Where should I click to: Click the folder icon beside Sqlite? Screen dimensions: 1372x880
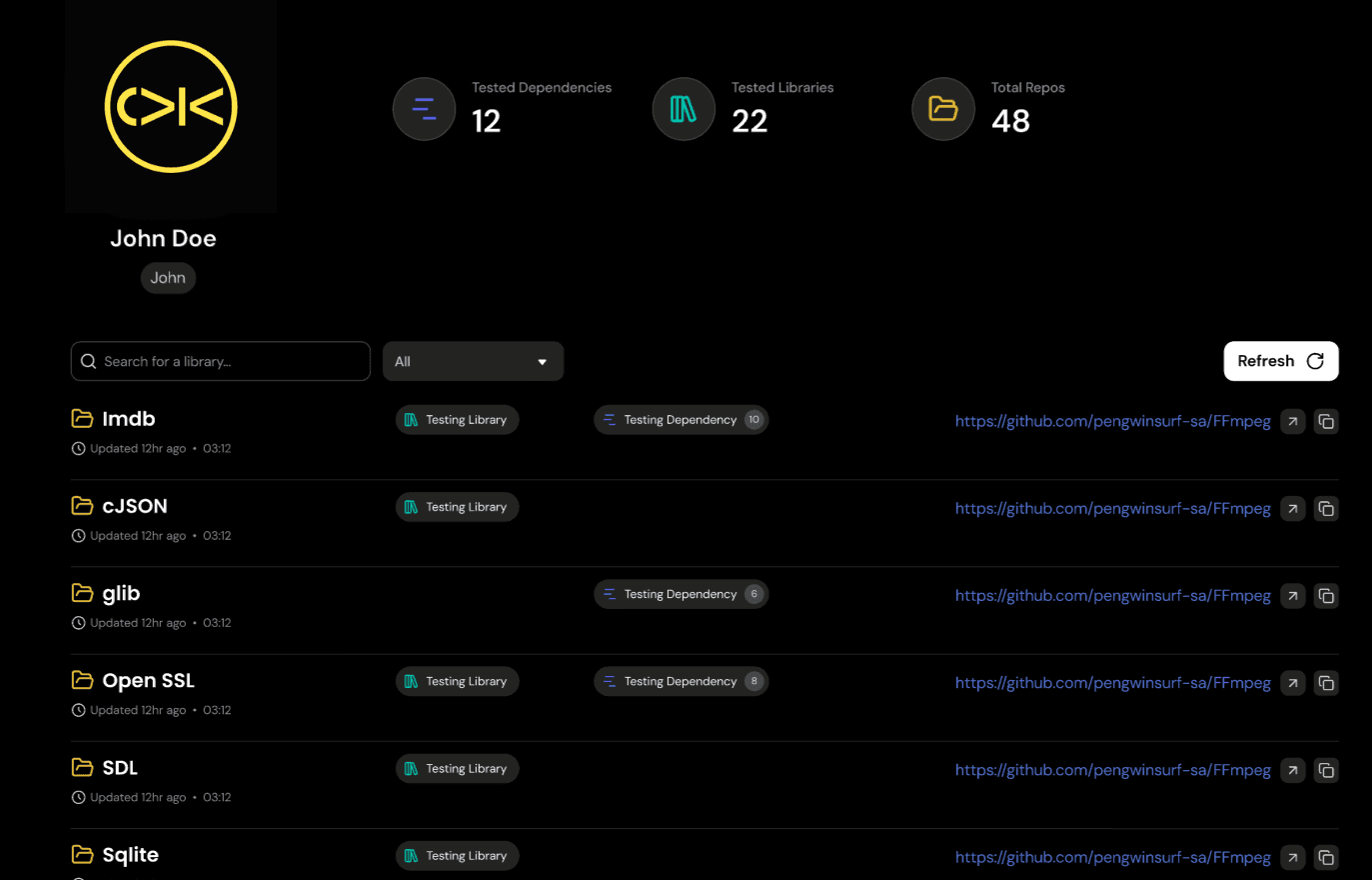coord(82,855)
